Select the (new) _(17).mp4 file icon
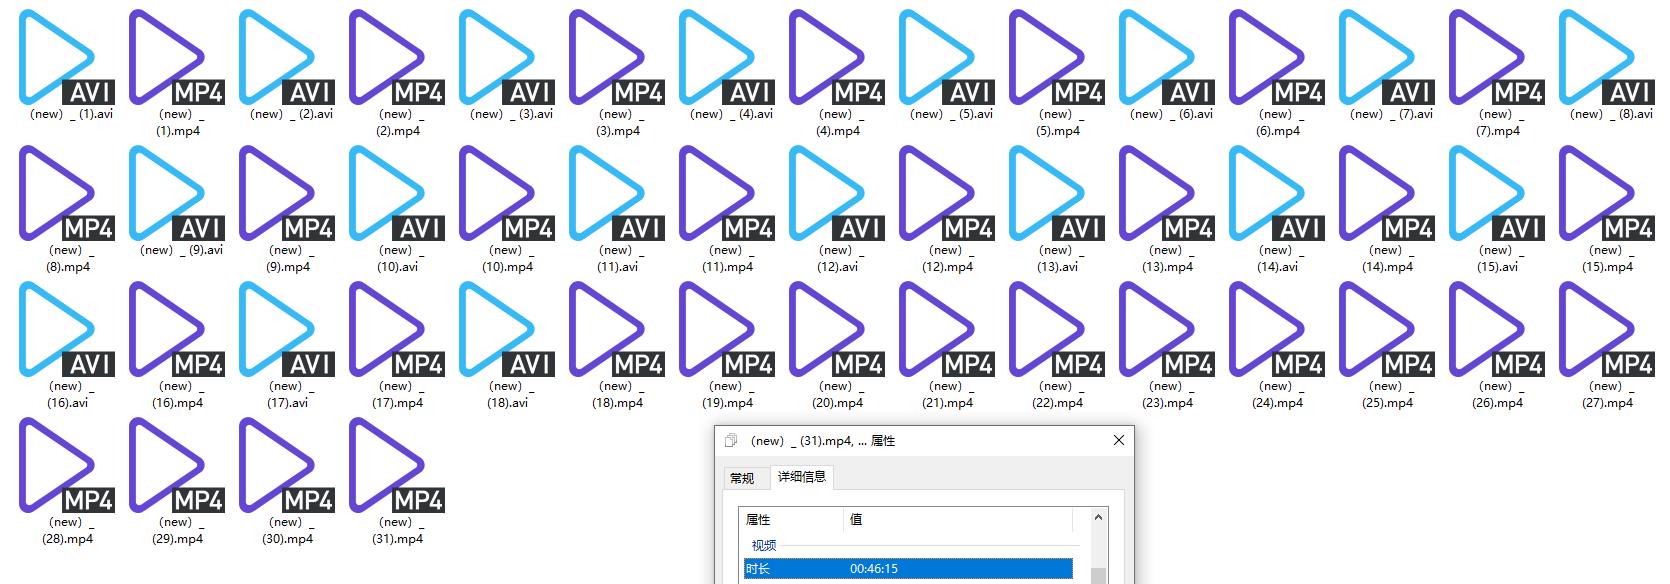The image size is (1670, 584). [396, 329]
